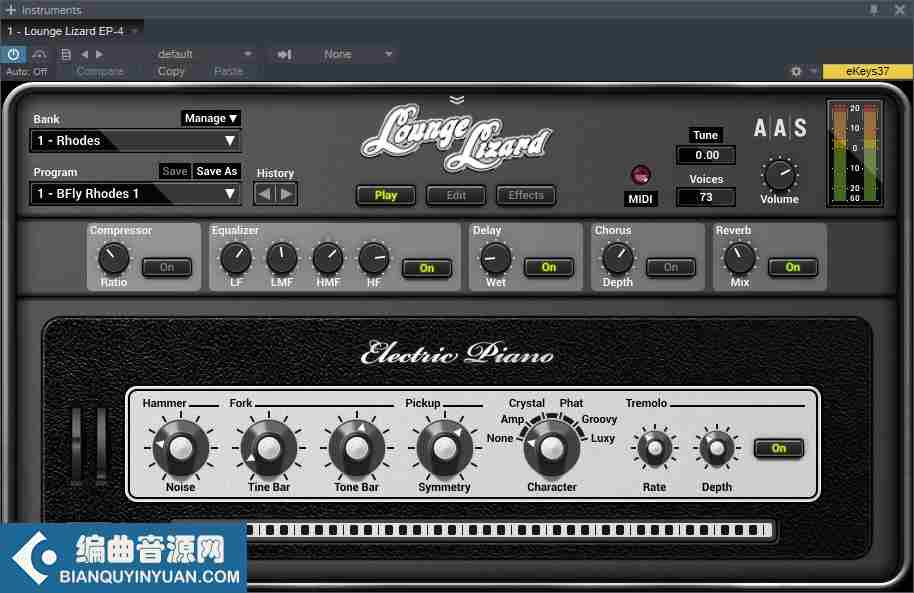This screenshot has width=914, height=593.
Task: Open the default preset dropdown
Action: [203, 54]
